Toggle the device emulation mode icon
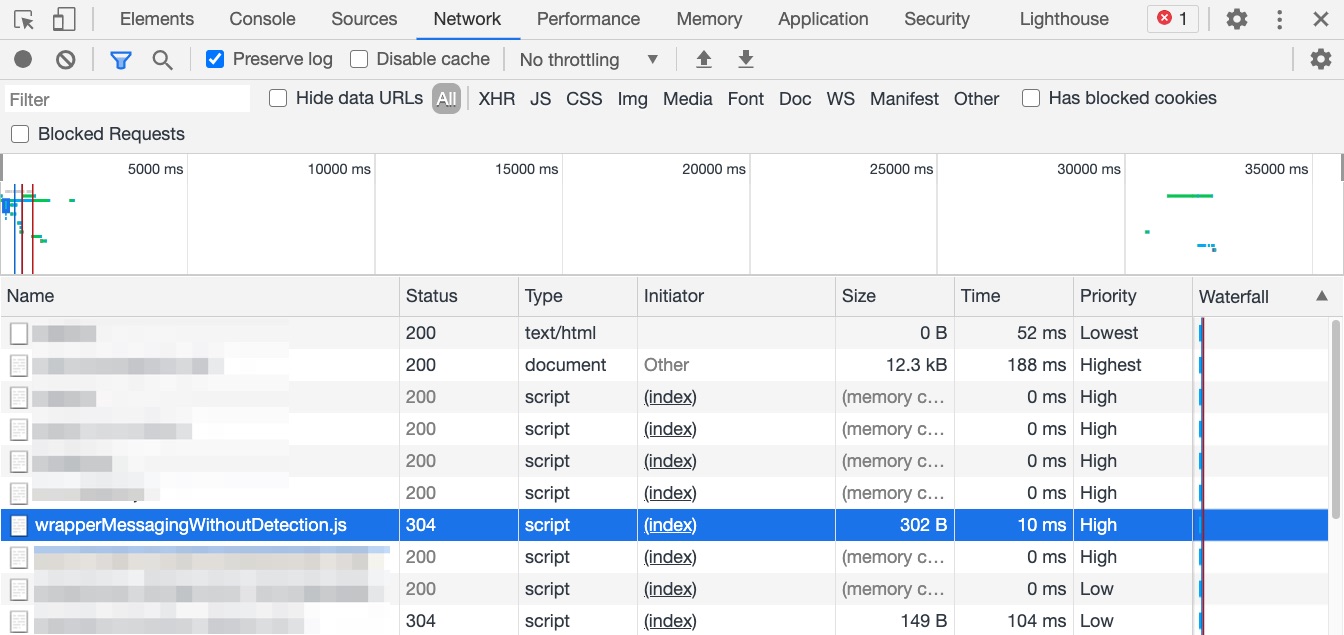Viewport: 1344px width, 635px height. (x=64, y=18)
